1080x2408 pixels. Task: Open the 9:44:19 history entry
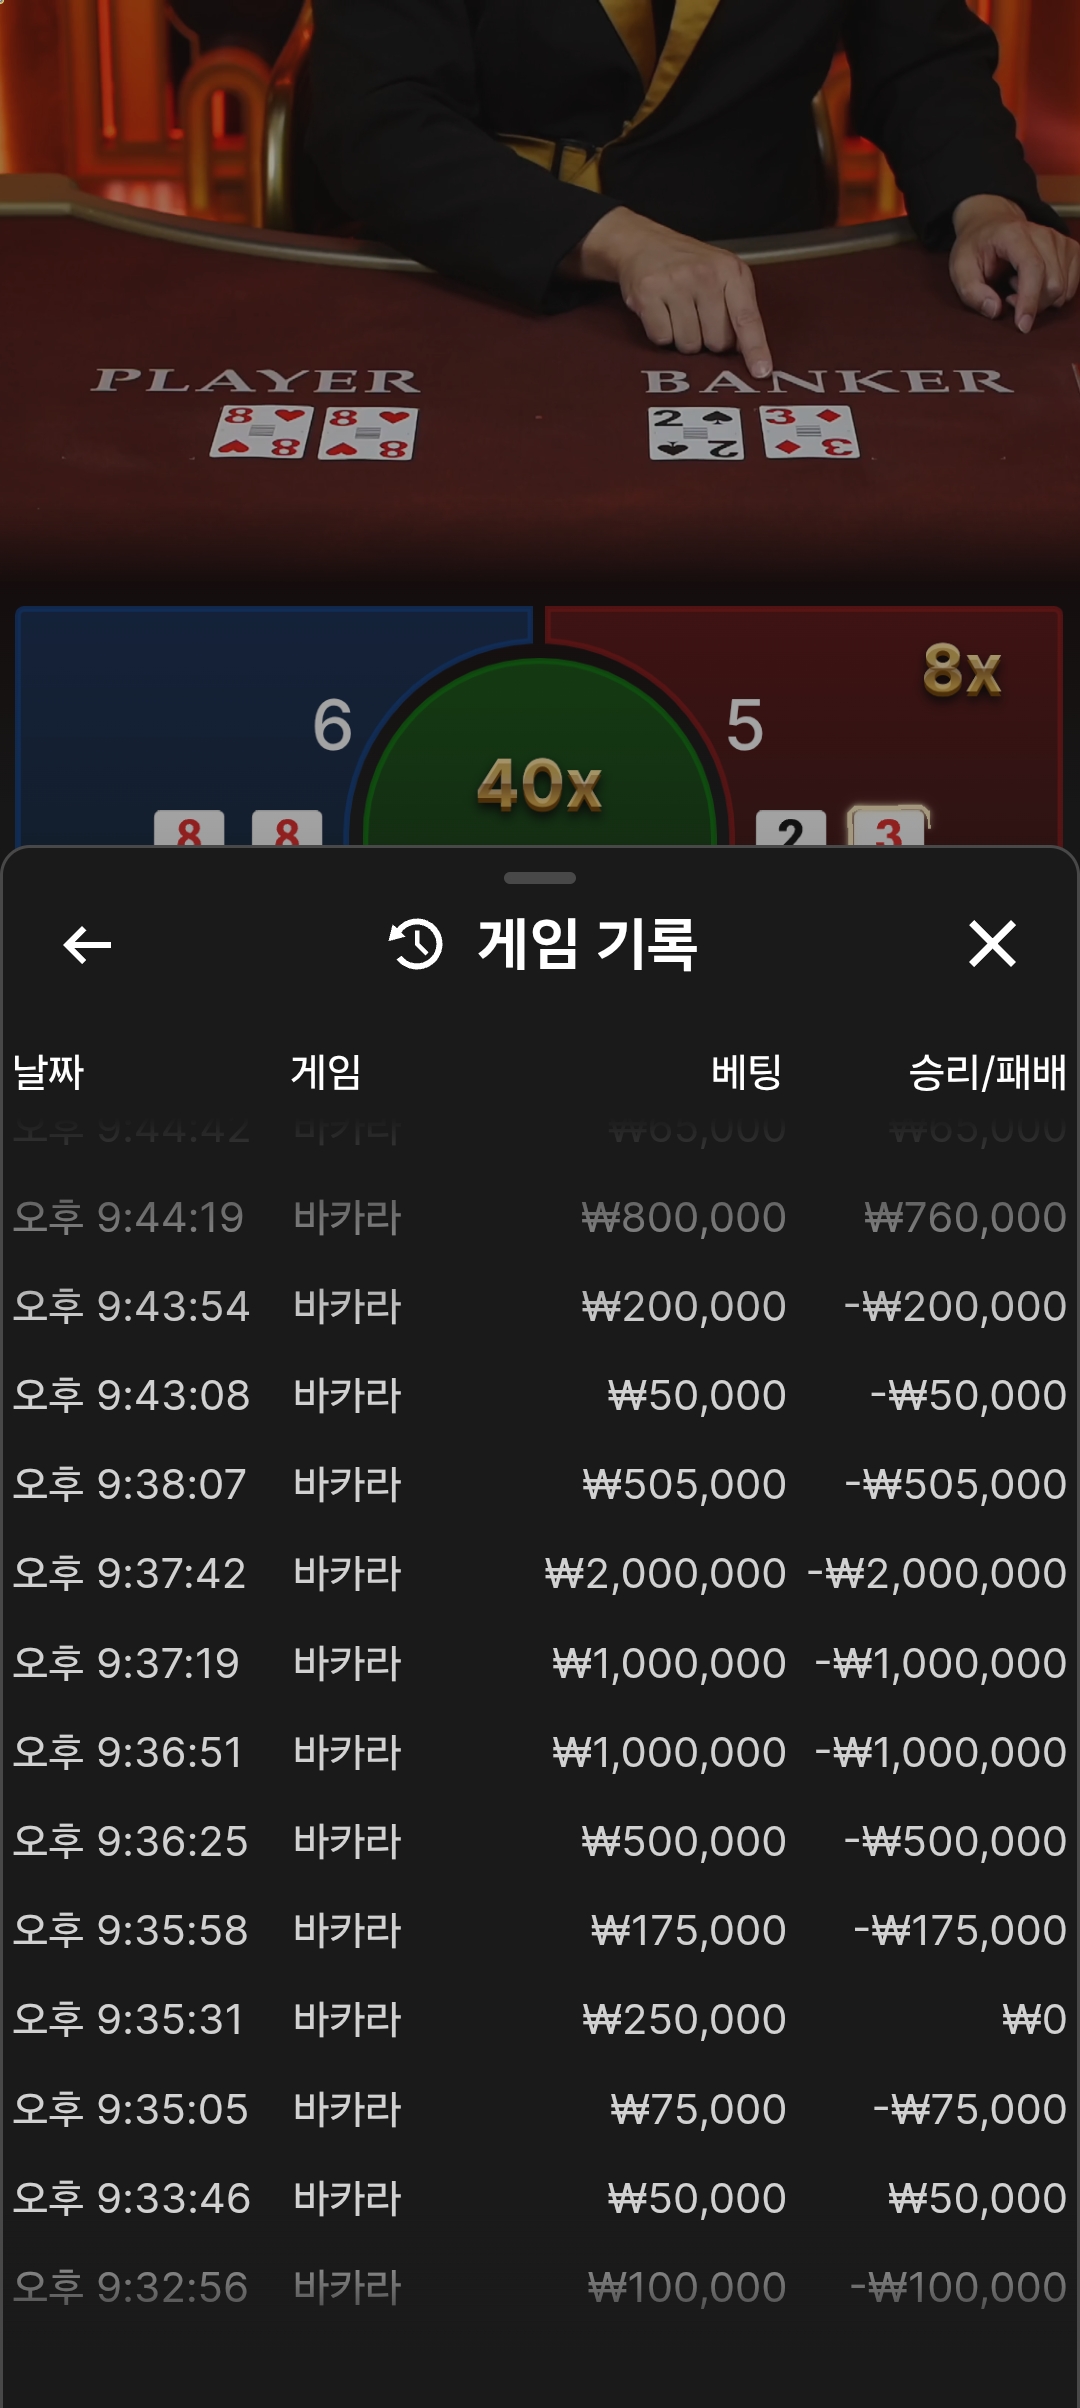click(x=540, y=1217)
